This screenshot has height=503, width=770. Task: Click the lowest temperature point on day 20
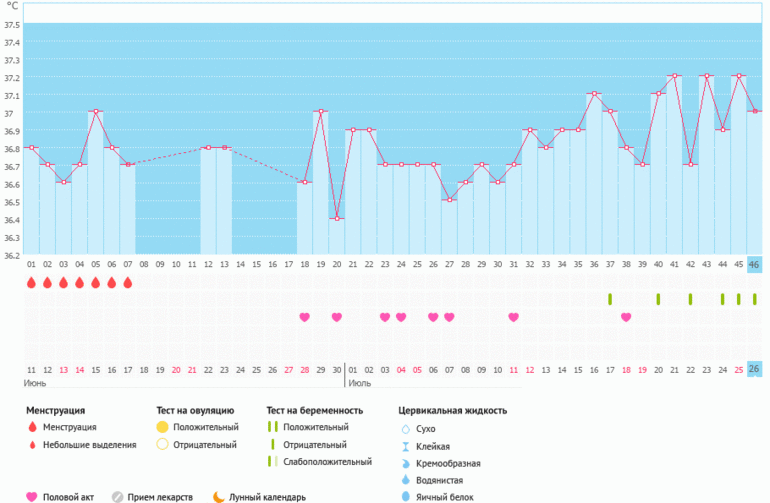click(337, 218)
